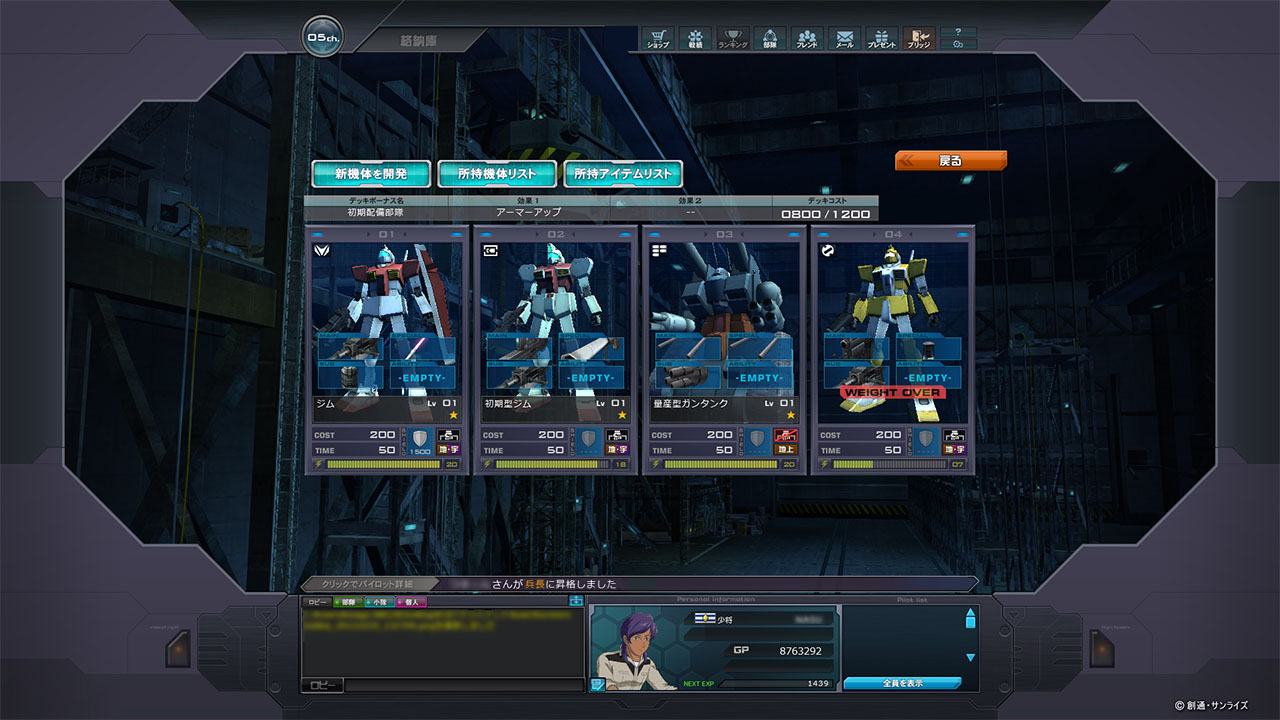Click the ジム shield icon showing 1500

(x=420, y=441)
